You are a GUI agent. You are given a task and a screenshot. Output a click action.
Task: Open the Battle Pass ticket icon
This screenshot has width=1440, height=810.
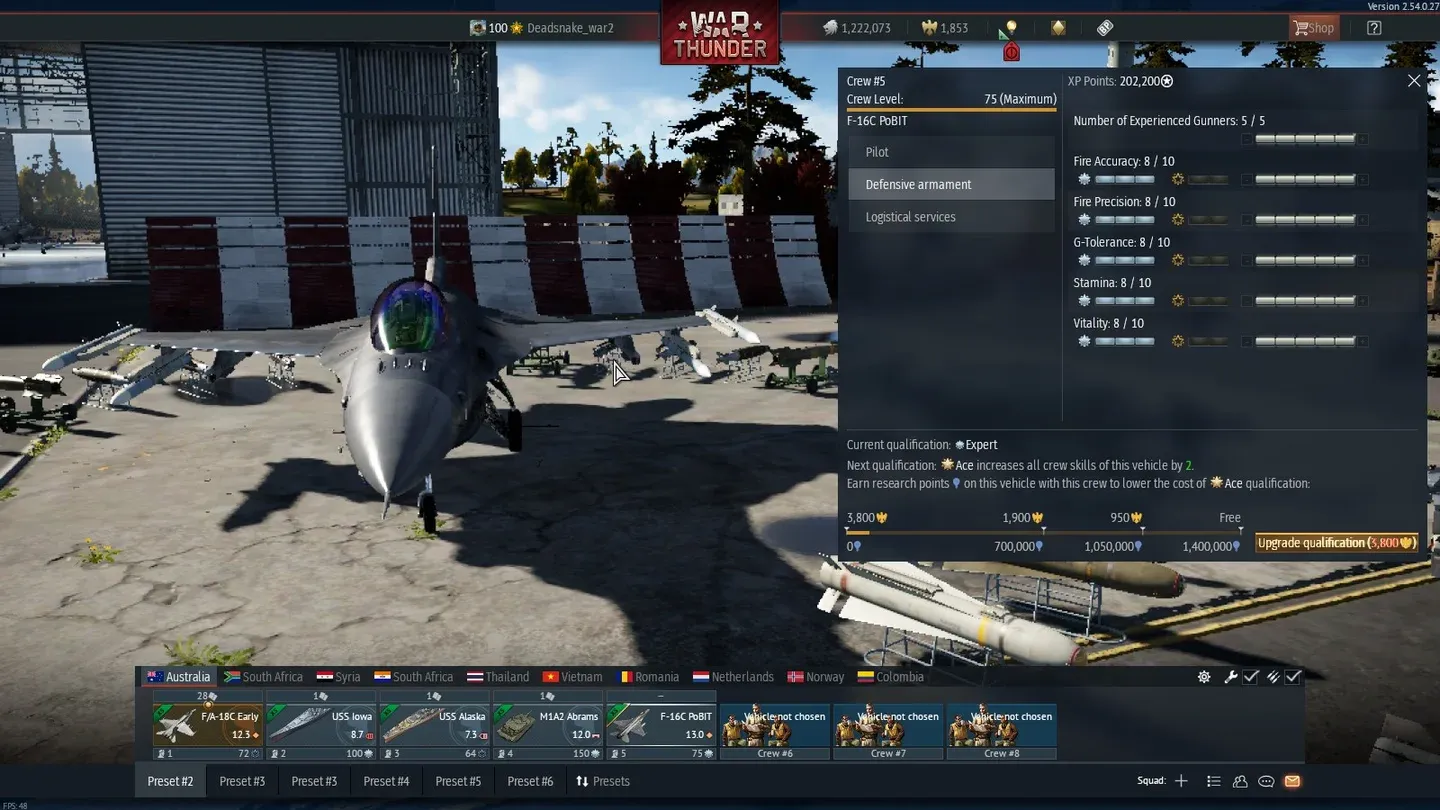1105,28
